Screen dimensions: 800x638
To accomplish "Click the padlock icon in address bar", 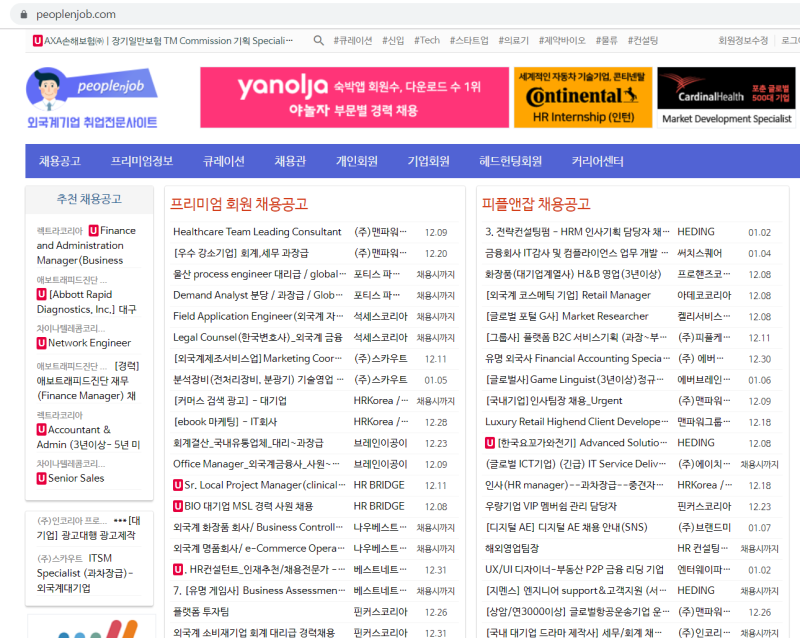I will point(23,14).
